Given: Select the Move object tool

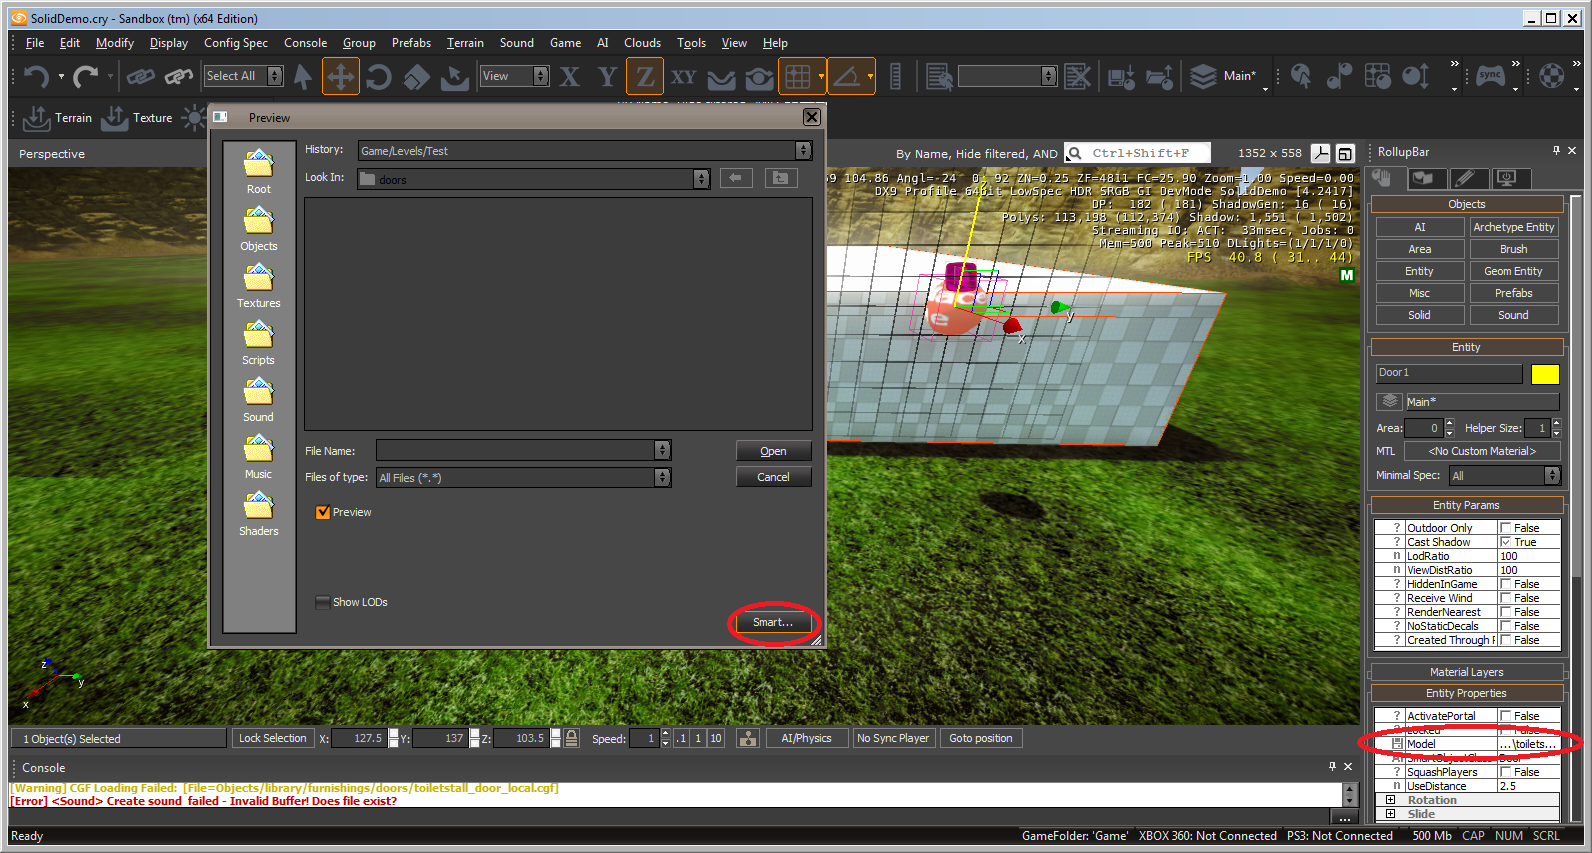Looking at the screenshot, I should [x=341, y=76].
